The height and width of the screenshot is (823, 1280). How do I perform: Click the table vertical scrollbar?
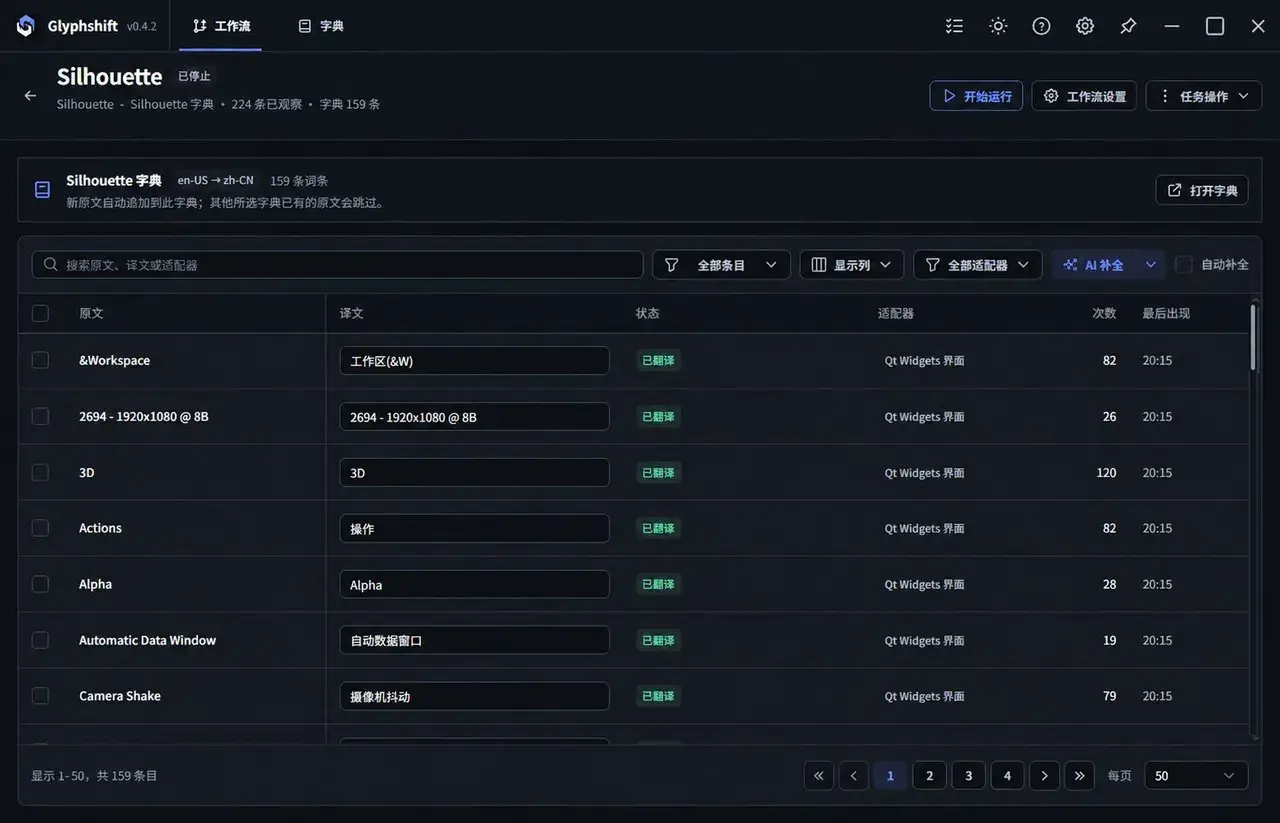[1255, 337]
